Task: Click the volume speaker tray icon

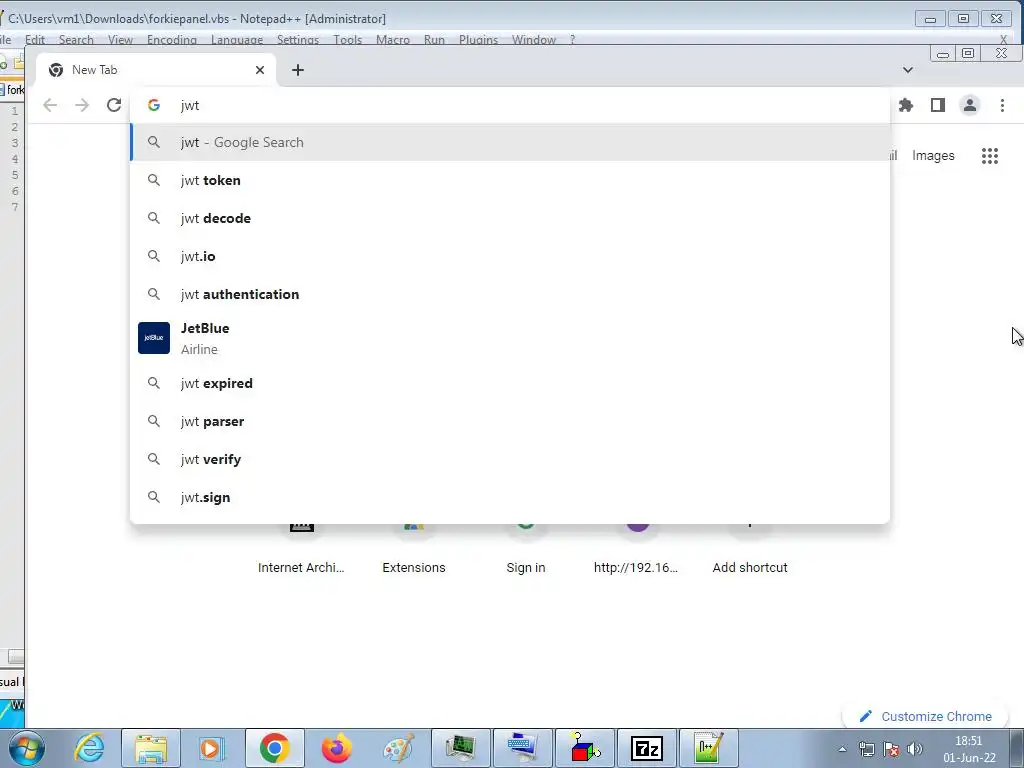Action: [x=915, y=749]
